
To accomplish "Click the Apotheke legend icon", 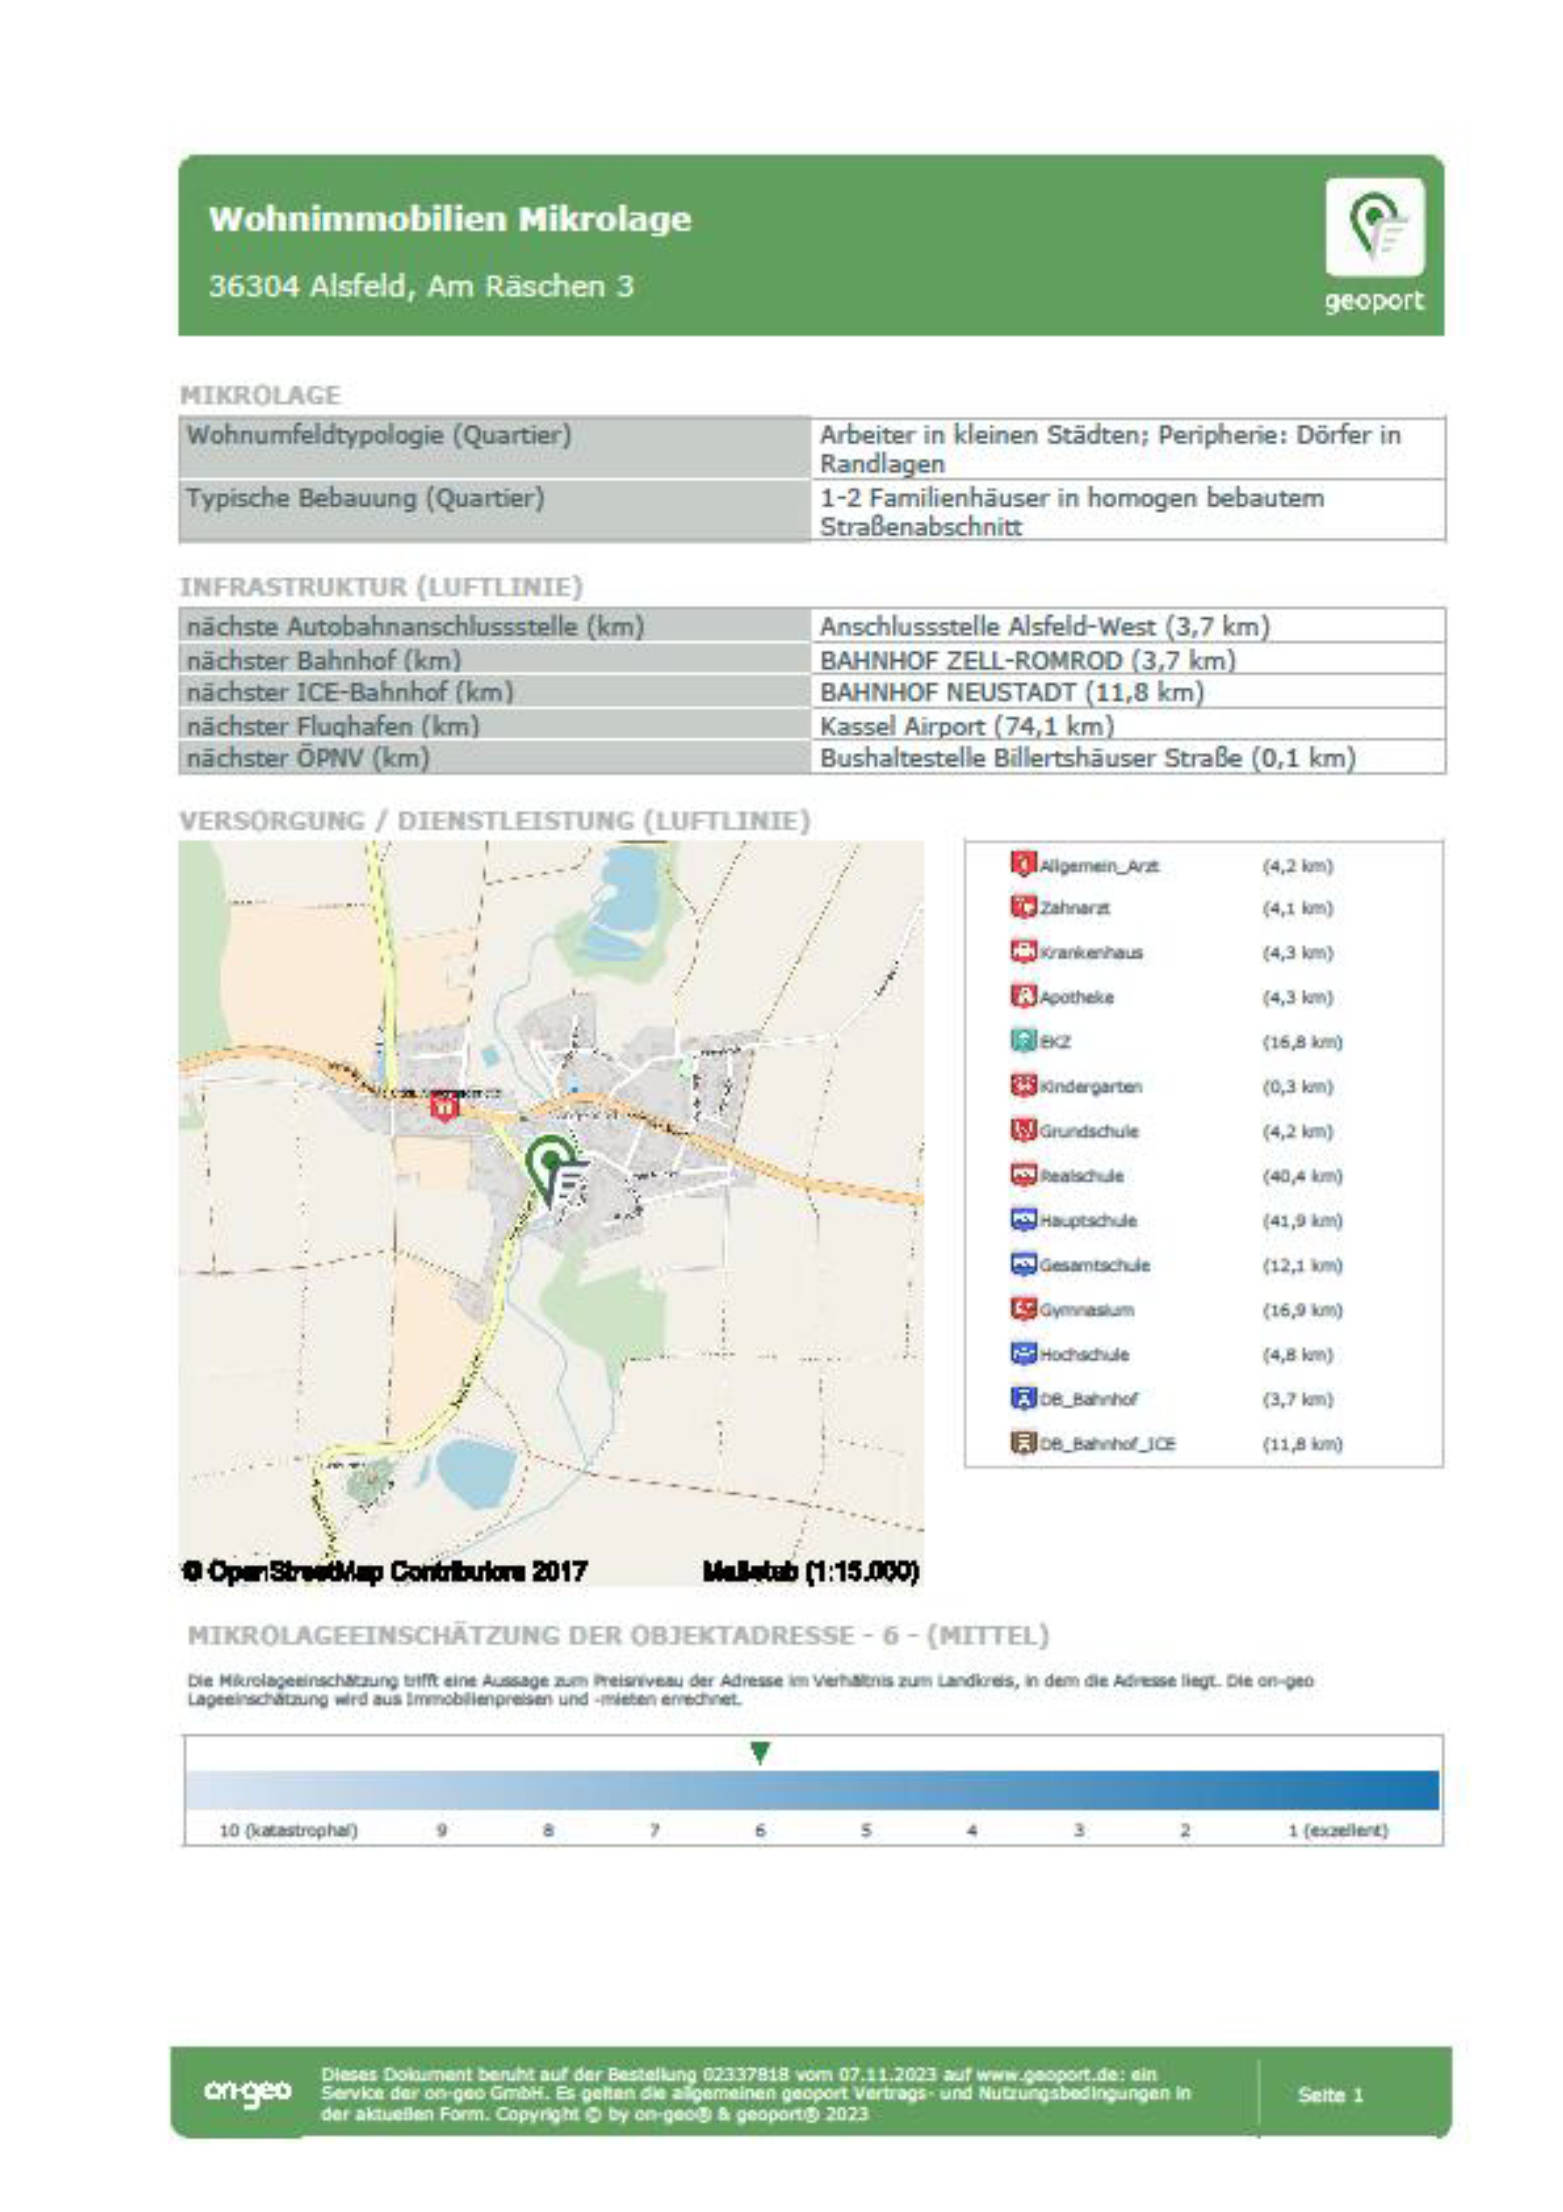I will pyautogui.click(x=1022, y=996).
